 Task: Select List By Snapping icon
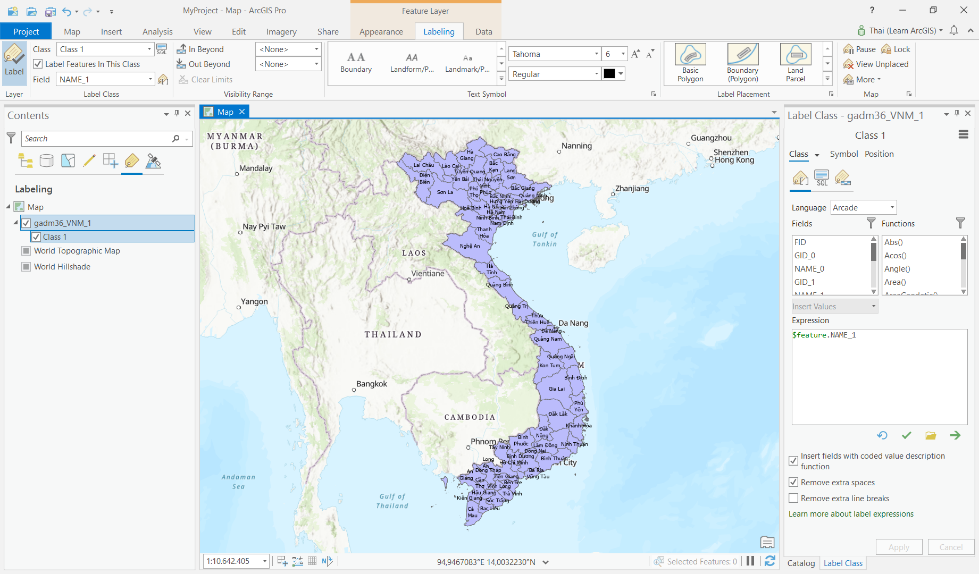(111, 161)
